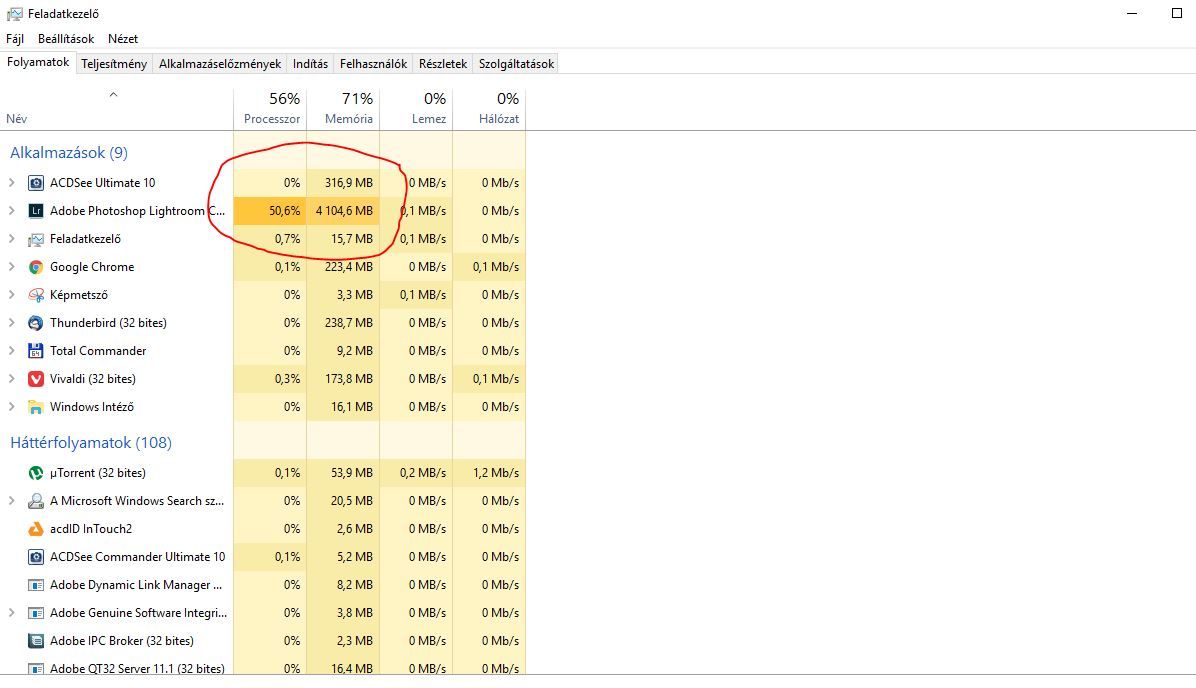Viewport: 1196px width, 688px height.
Task: Click the µTorrent process icon
Action: click(36, 473)
